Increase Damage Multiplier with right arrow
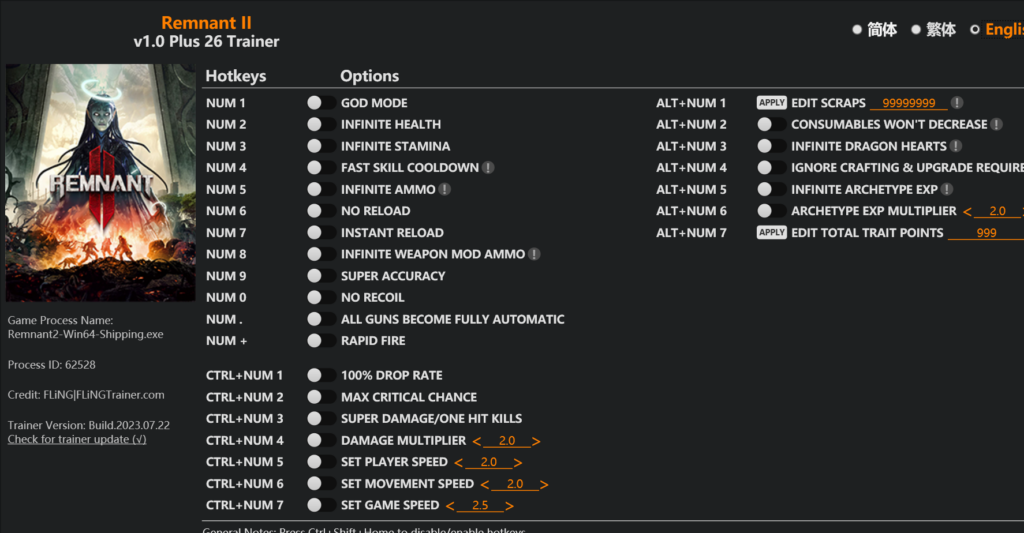The height and width of the screenshot is (533, 1024). pos(537,441)
